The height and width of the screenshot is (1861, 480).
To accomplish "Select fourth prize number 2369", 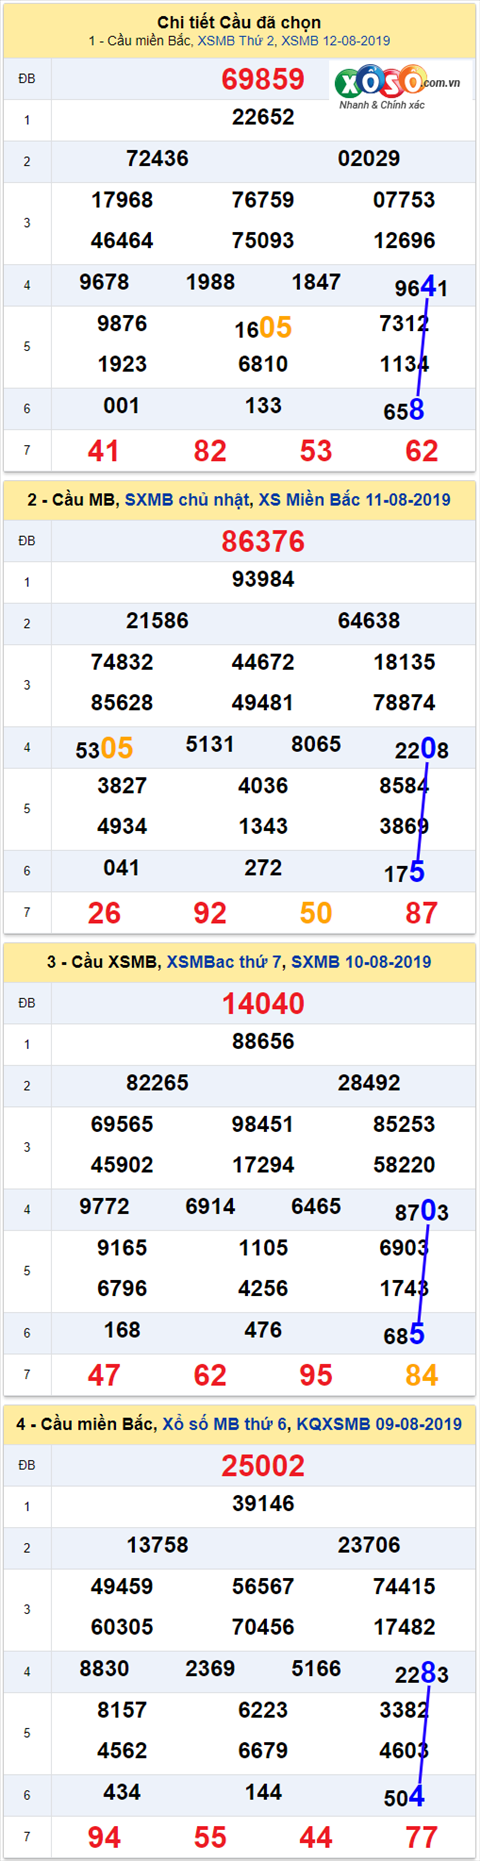I will pyautogui.click(x=210, y=1668).
